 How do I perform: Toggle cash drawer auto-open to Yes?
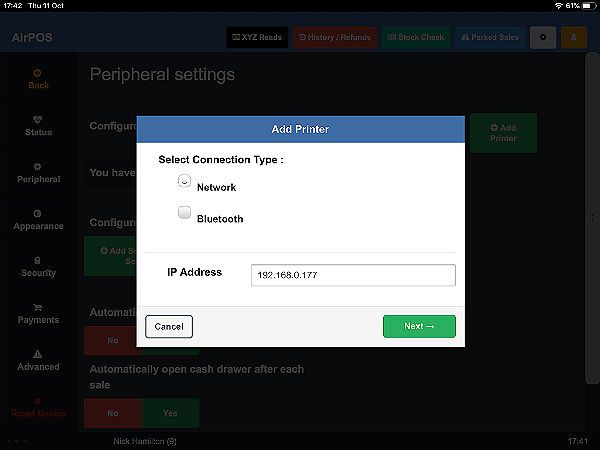[x=170, y=413]
